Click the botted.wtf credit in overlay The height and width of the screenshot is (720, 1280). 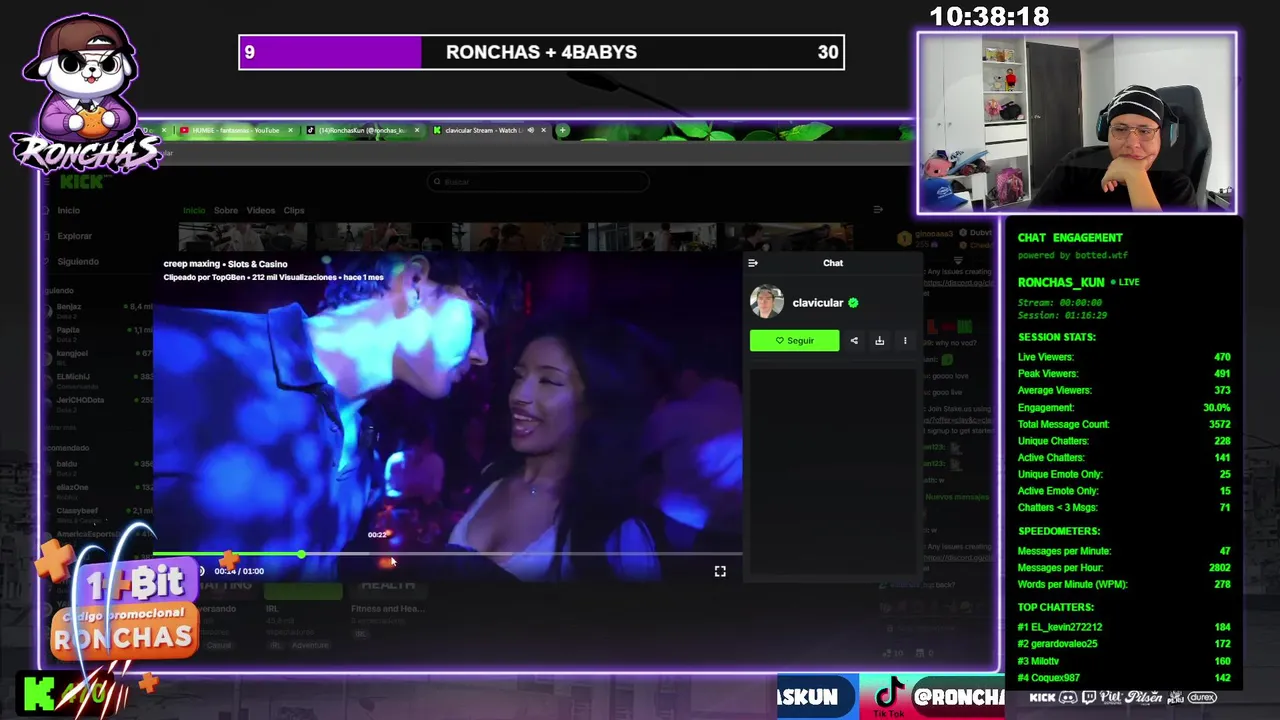pyautogui.click(x=1073, y=255)
